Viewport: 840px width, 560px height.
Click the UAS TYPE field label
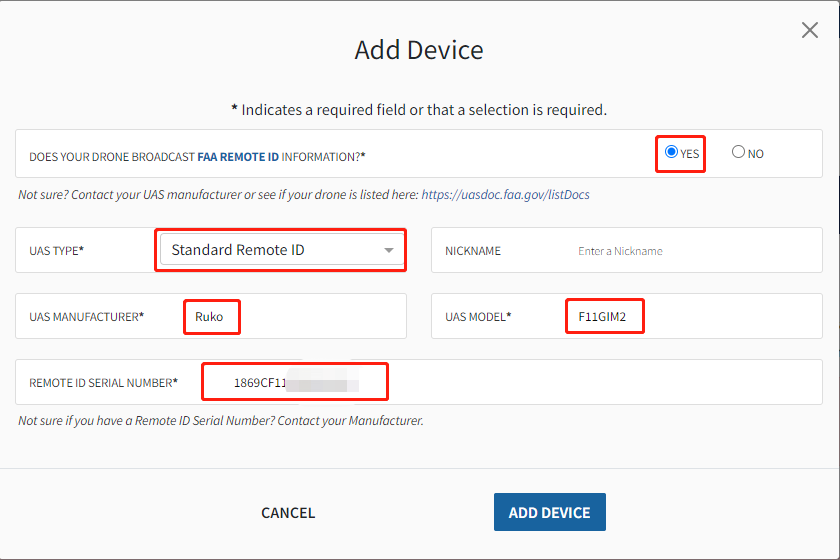57,251
